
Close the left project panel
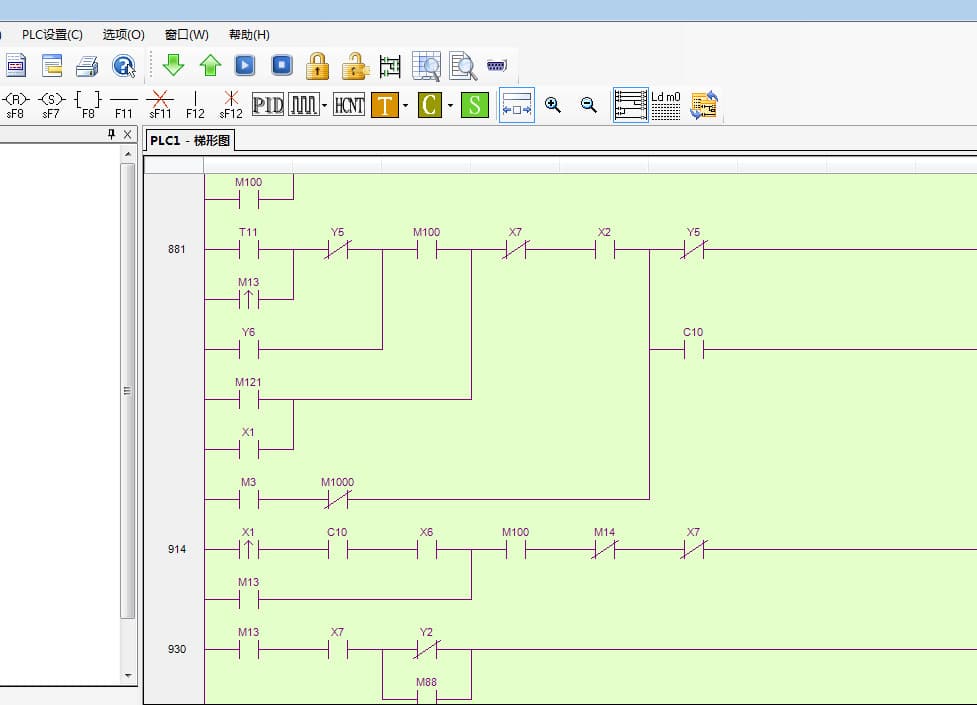[127, 135]
